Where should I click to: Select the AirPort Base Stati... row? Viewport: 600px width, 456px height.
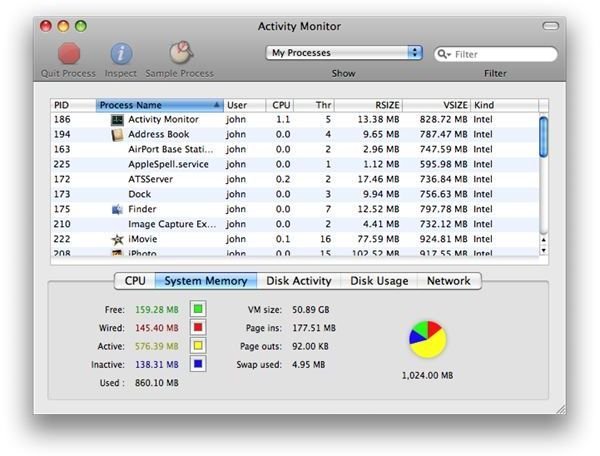coord(295,150)
